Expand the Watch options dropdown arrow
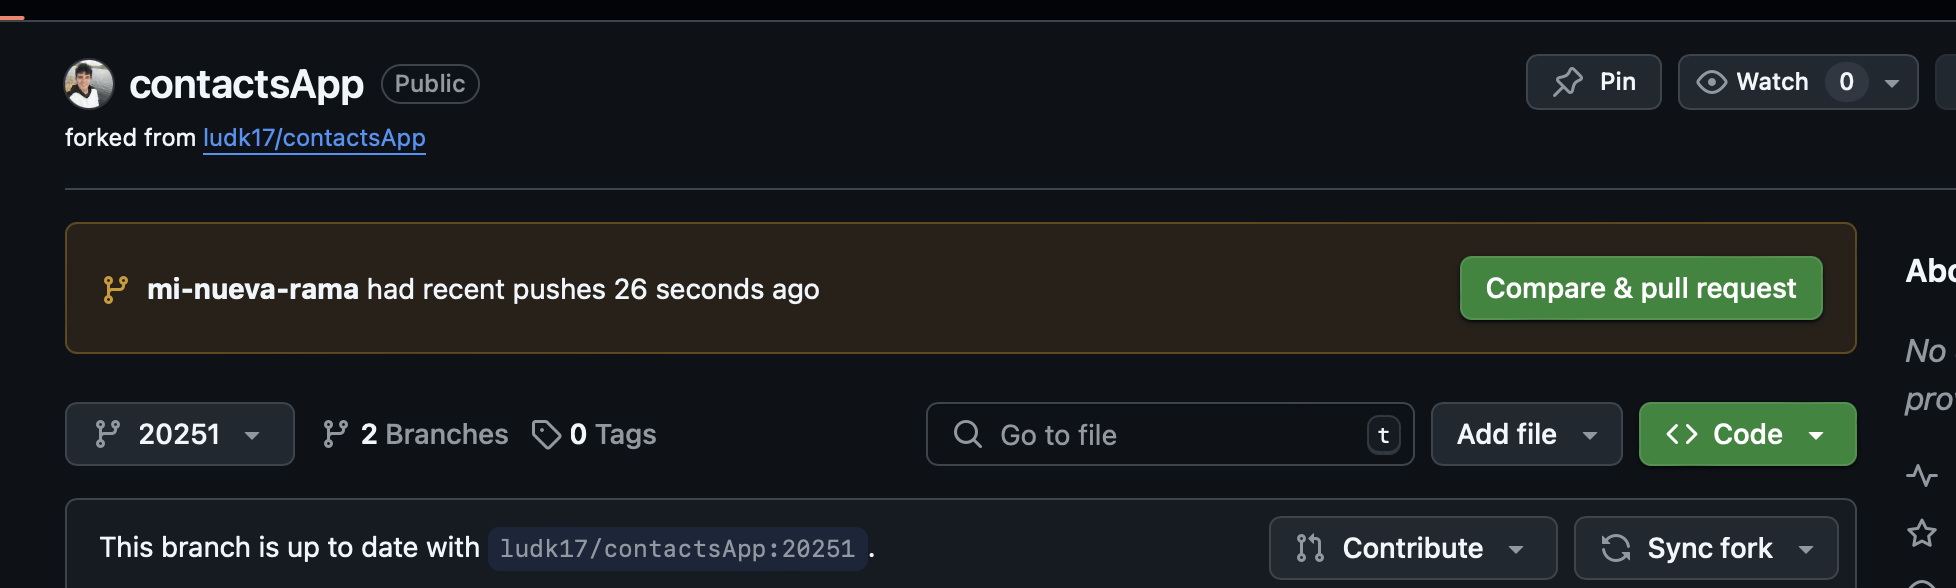The image size is (1956, 588). (x=1892, y=83)
